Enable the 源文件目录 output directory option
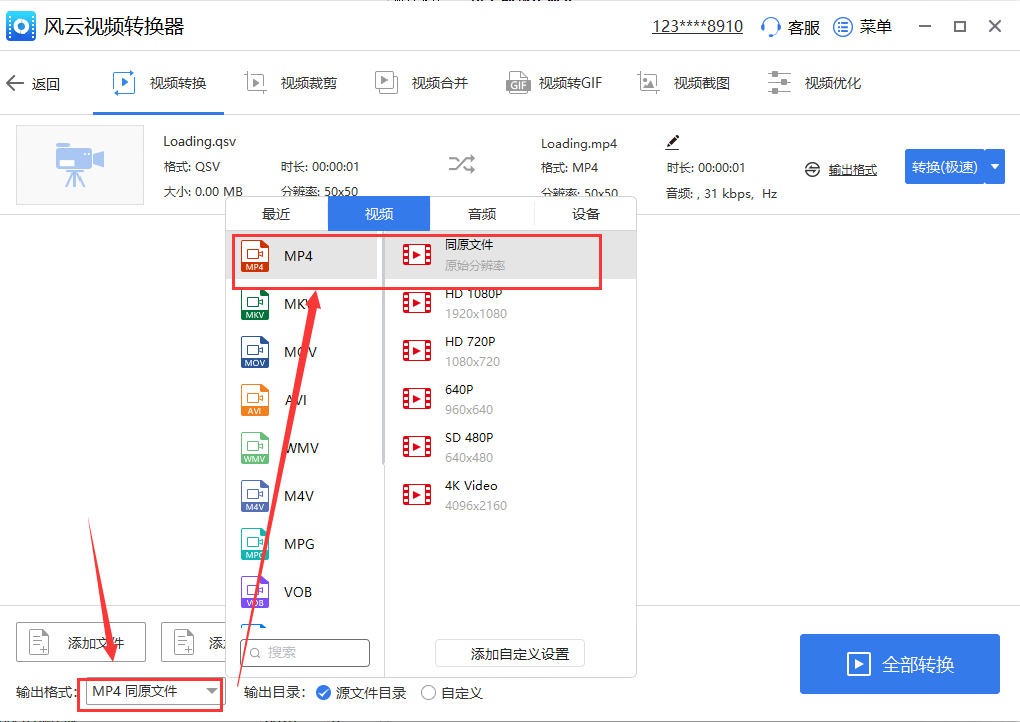Screen dimensions: 1020x722 [x=322, y=692]
